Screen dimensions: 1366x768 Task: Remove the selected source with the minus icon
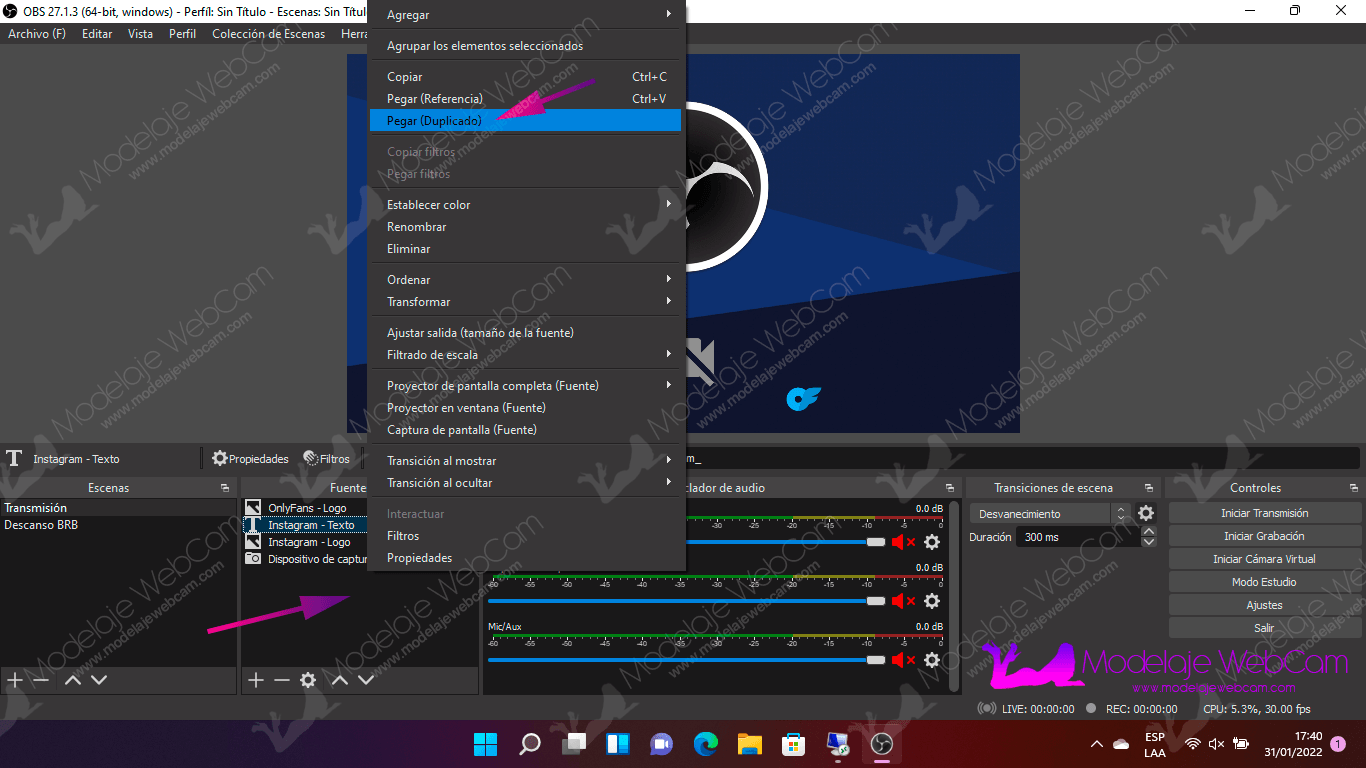coord(282,680)
